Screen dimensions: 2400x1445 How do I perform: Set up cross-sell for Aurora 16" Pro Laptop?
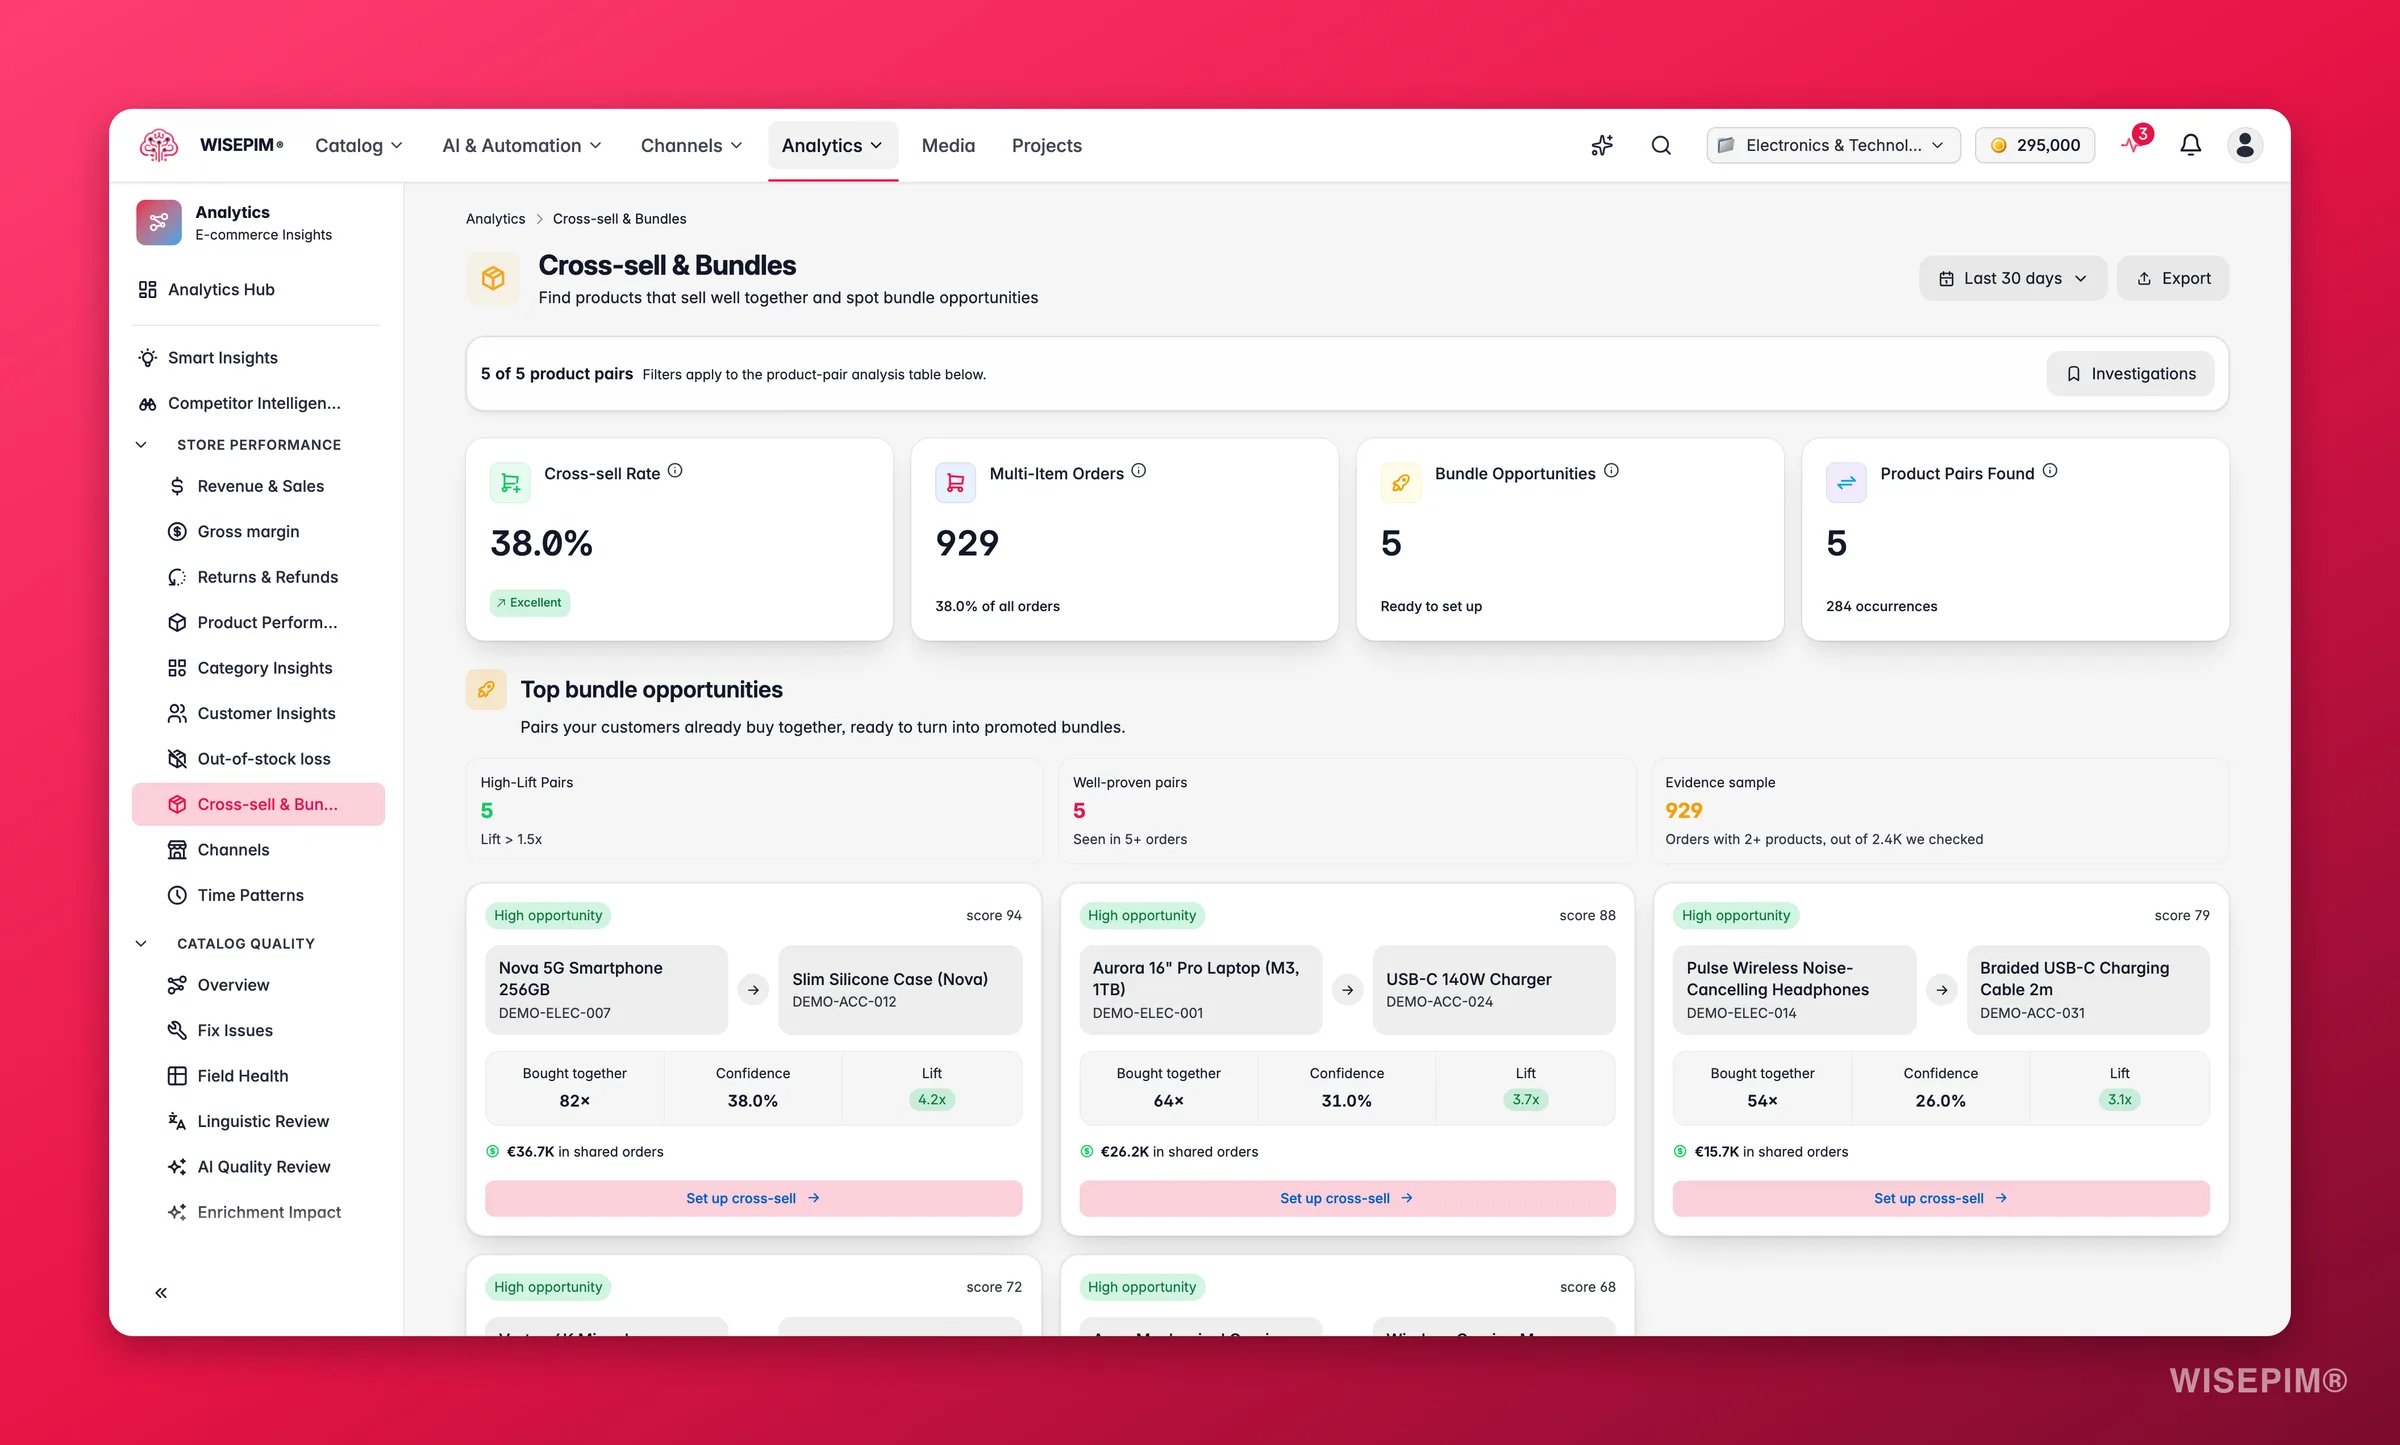click(1347, 1198)
